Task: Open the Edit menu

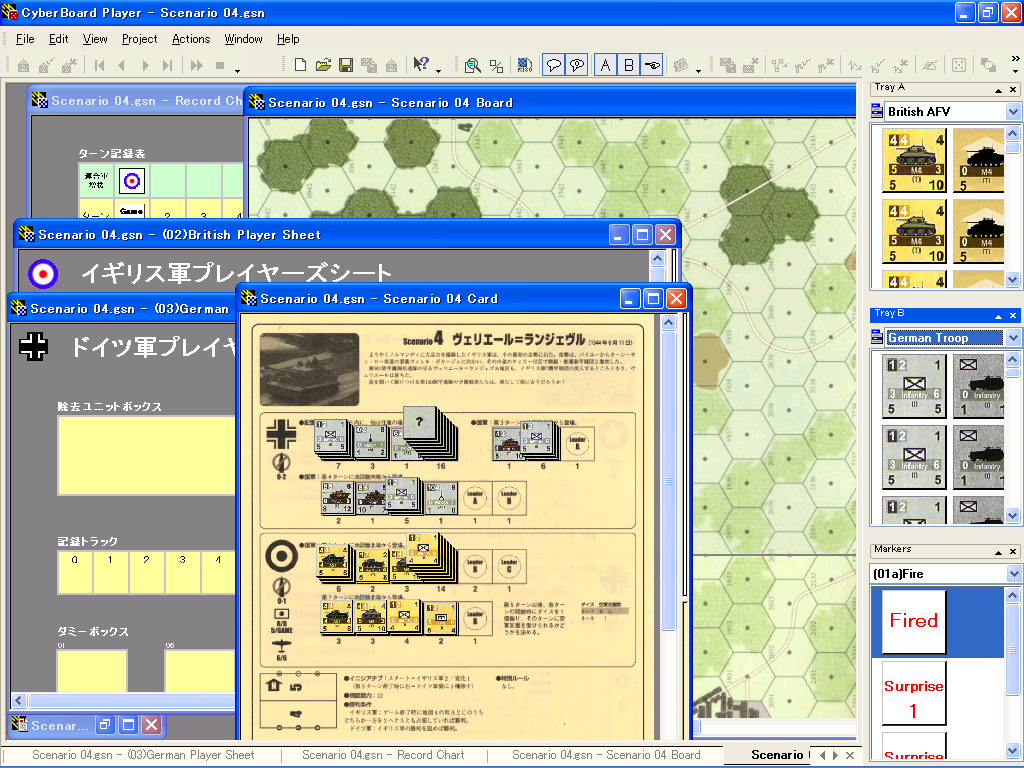Action: pos(58,39)
